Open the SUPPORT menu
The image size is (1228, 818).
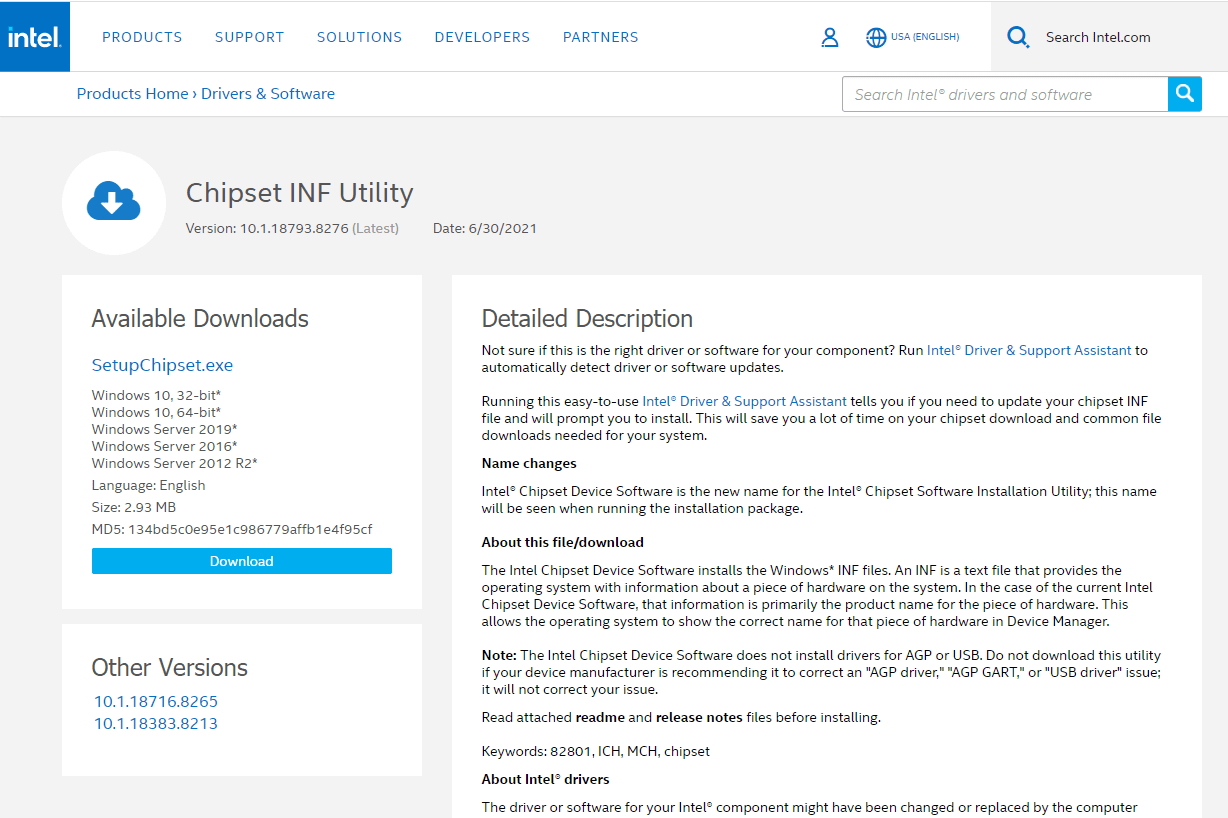[249, 37]
